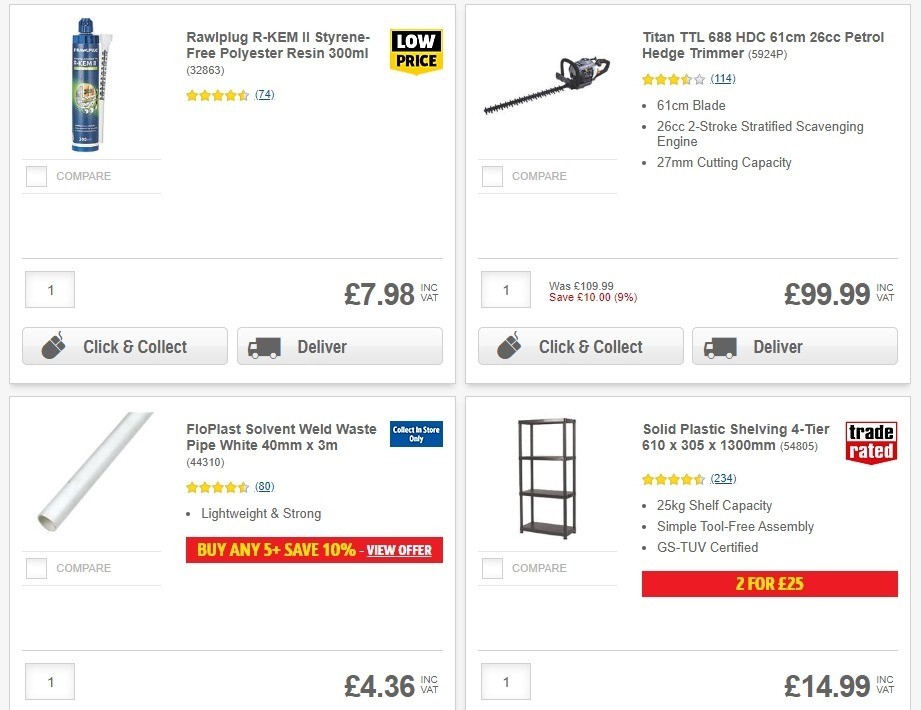Click the truck icon on Rawlplug Deliver button

[x=263, y=347]
